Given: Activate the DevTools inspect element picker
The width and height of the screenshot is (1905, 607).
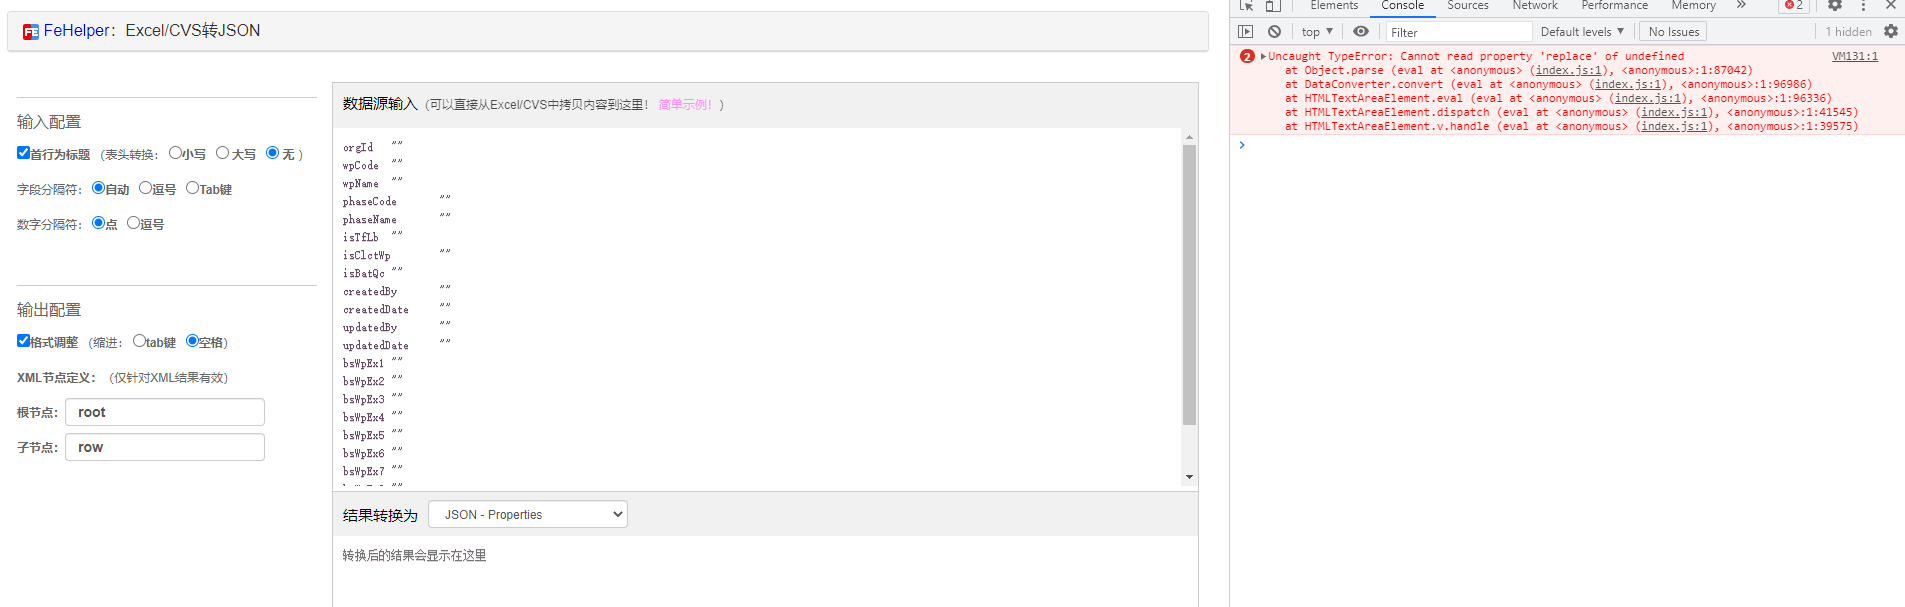Looking at the screenshot, I should [x=1246, y=6].
